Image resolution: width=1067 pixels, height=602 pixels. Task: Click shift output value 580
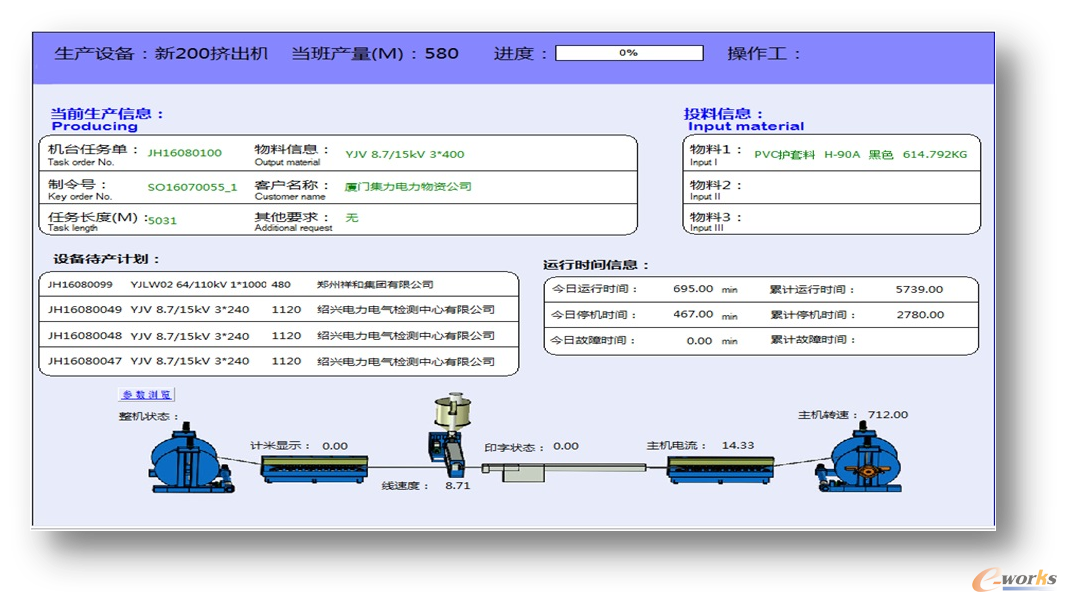(x=442, y=53)
